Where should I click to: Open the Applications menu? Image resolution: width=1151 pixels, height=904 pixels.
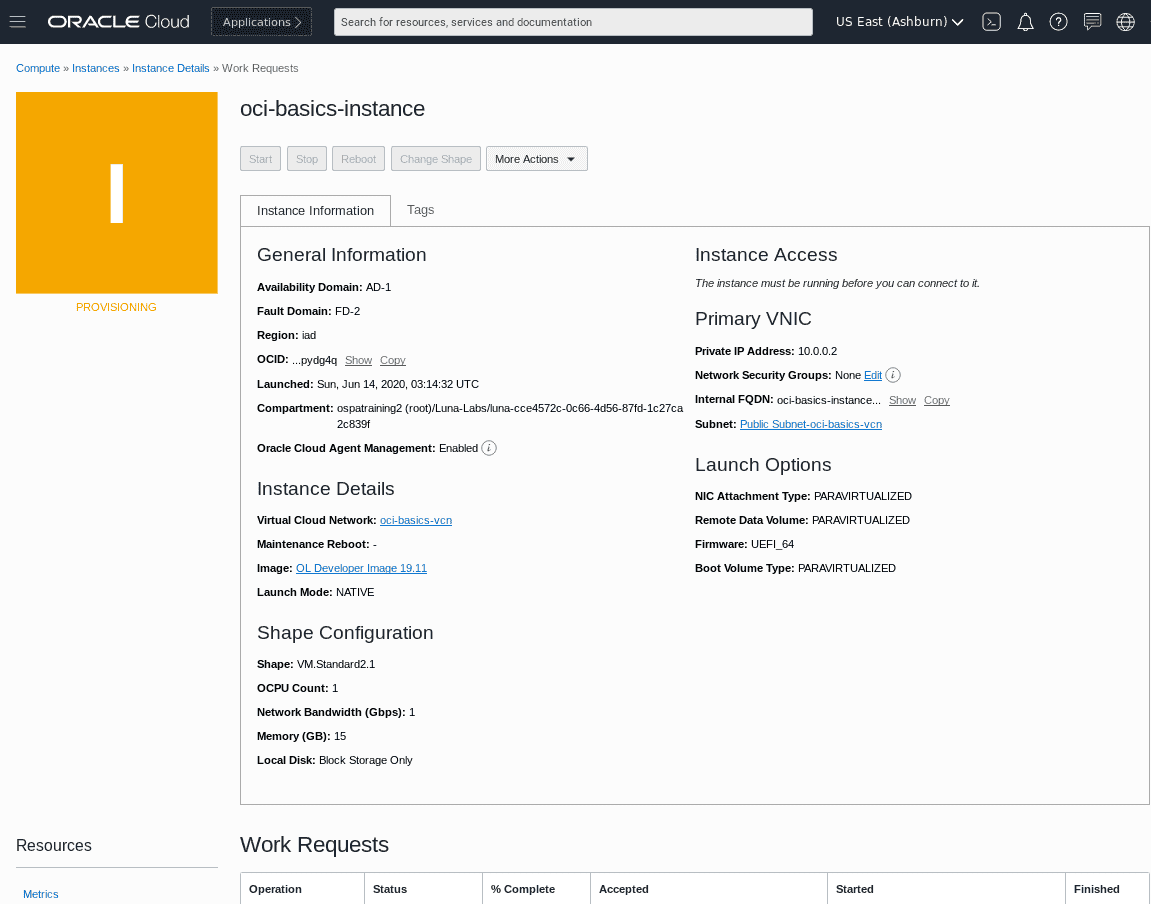click(x=261, y=21)
